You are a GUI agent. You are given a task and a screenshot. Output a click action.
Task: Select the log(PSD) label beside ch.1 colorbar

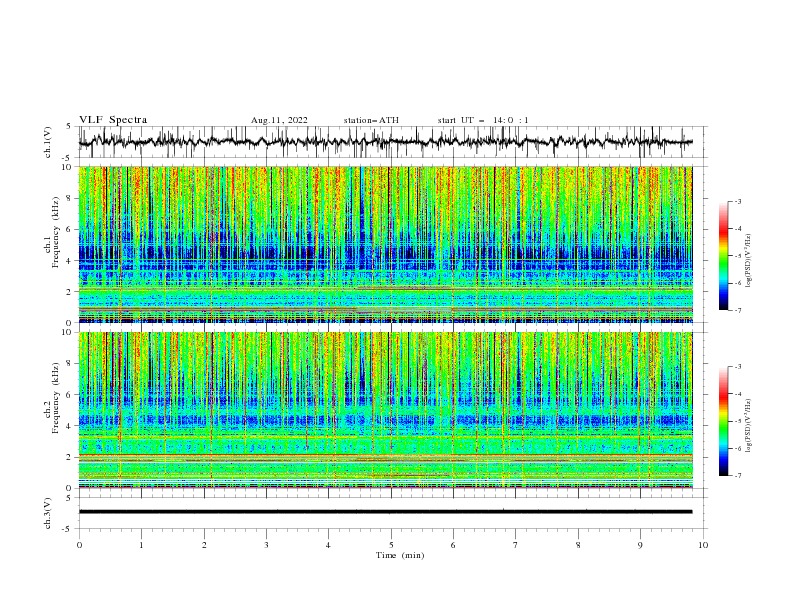[x=749, y=261]
